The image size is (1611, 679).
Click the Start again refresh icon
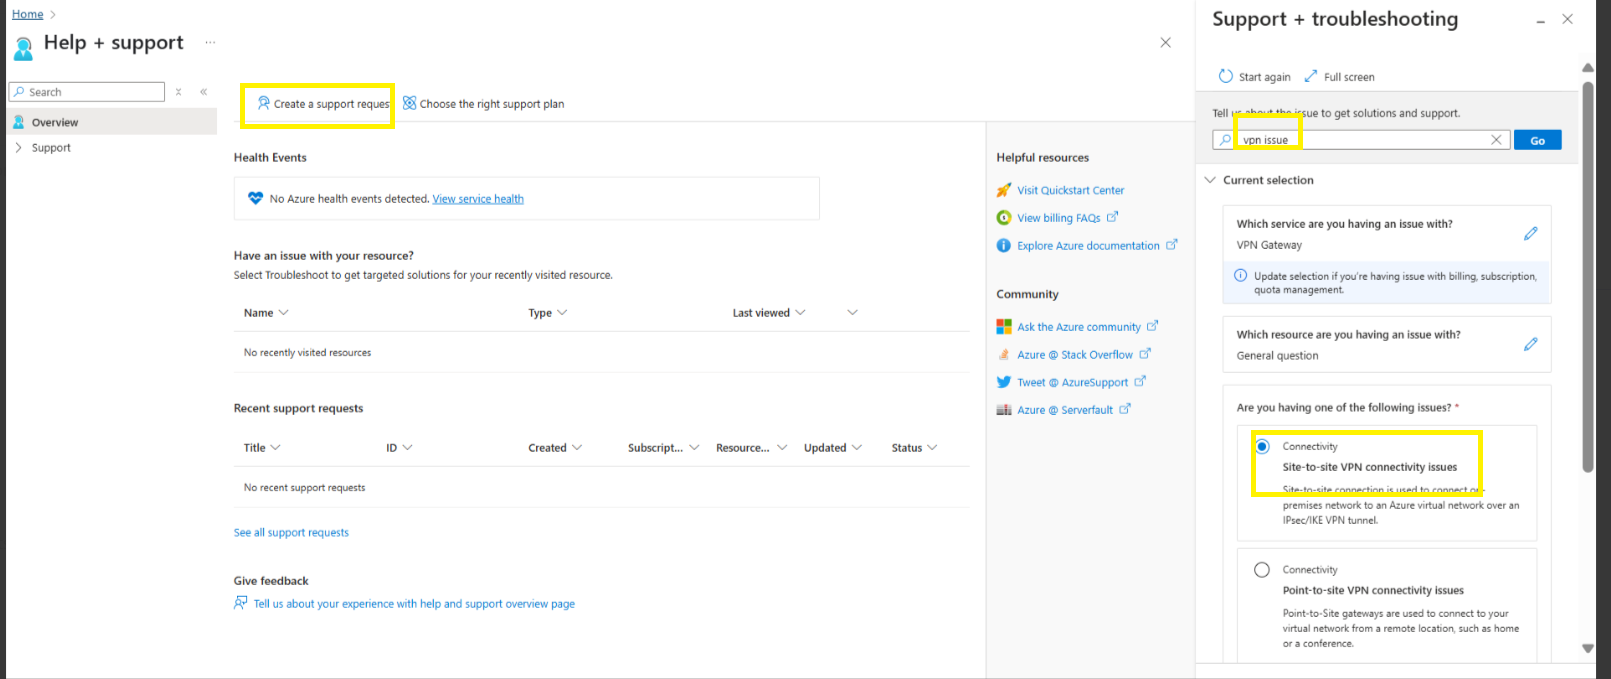[x=1225, y=76]
